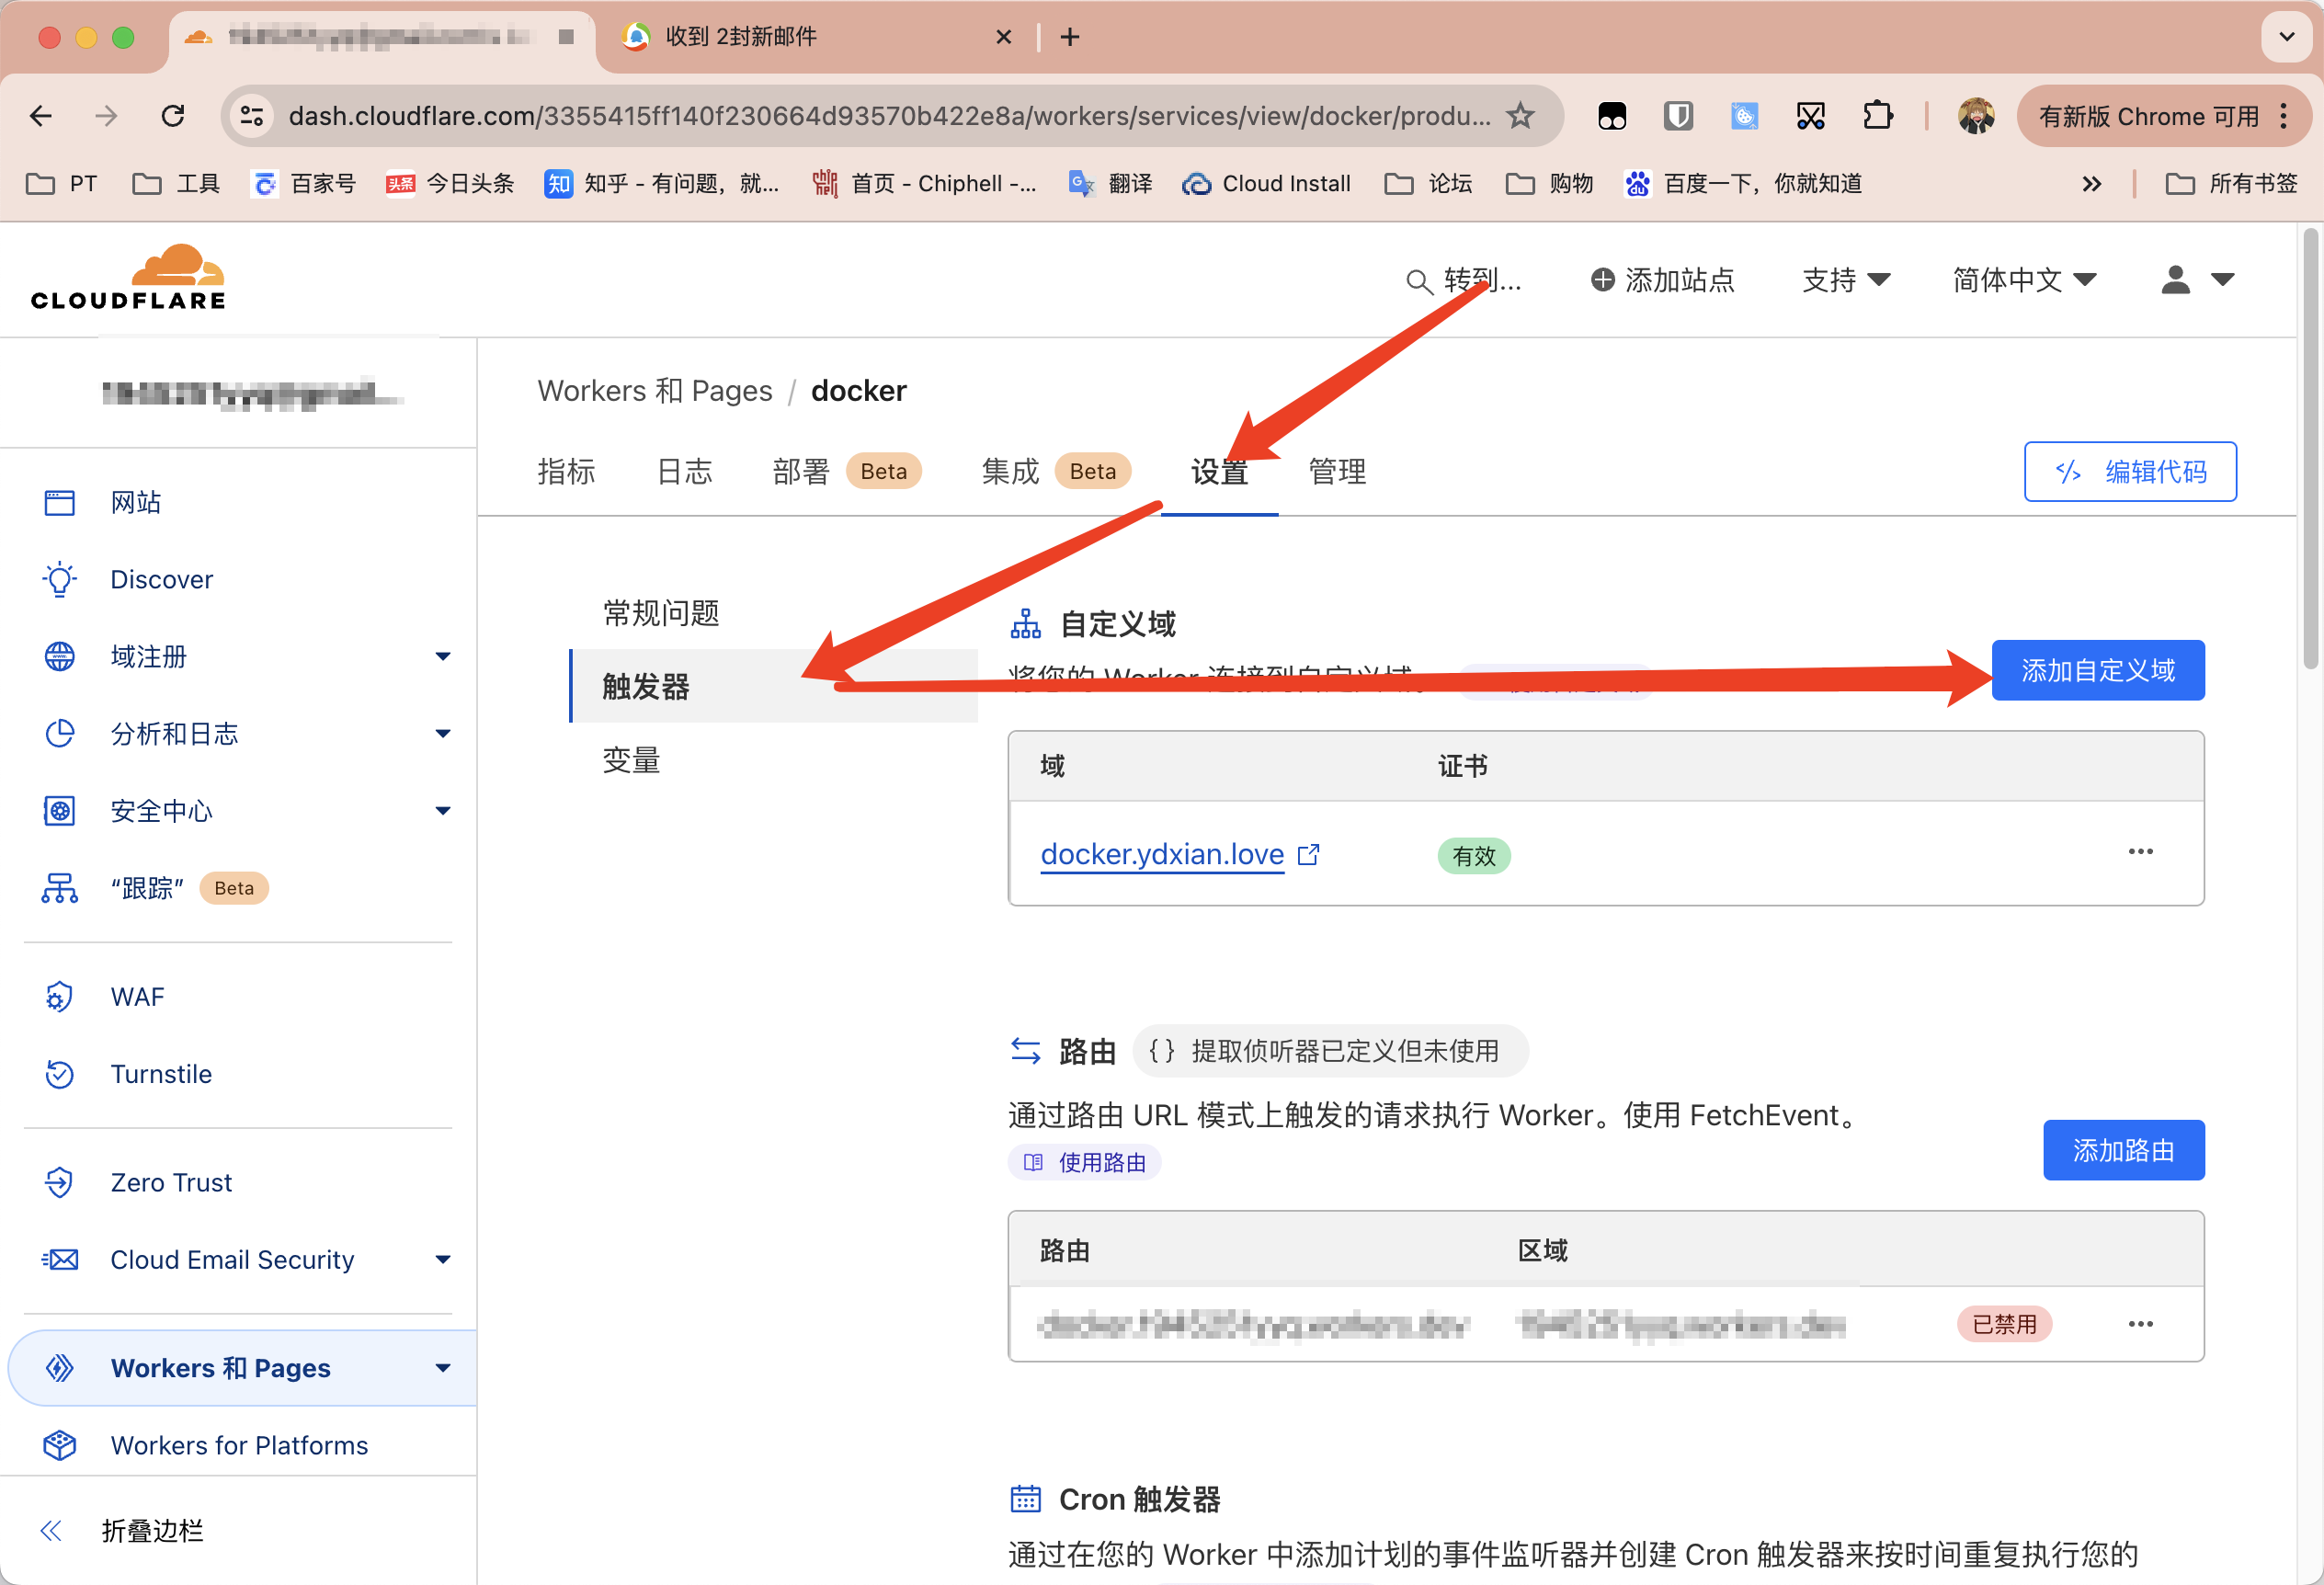Screen dimensions: 2324x1585
Task: Open the user account menu
Action: 2198,280
